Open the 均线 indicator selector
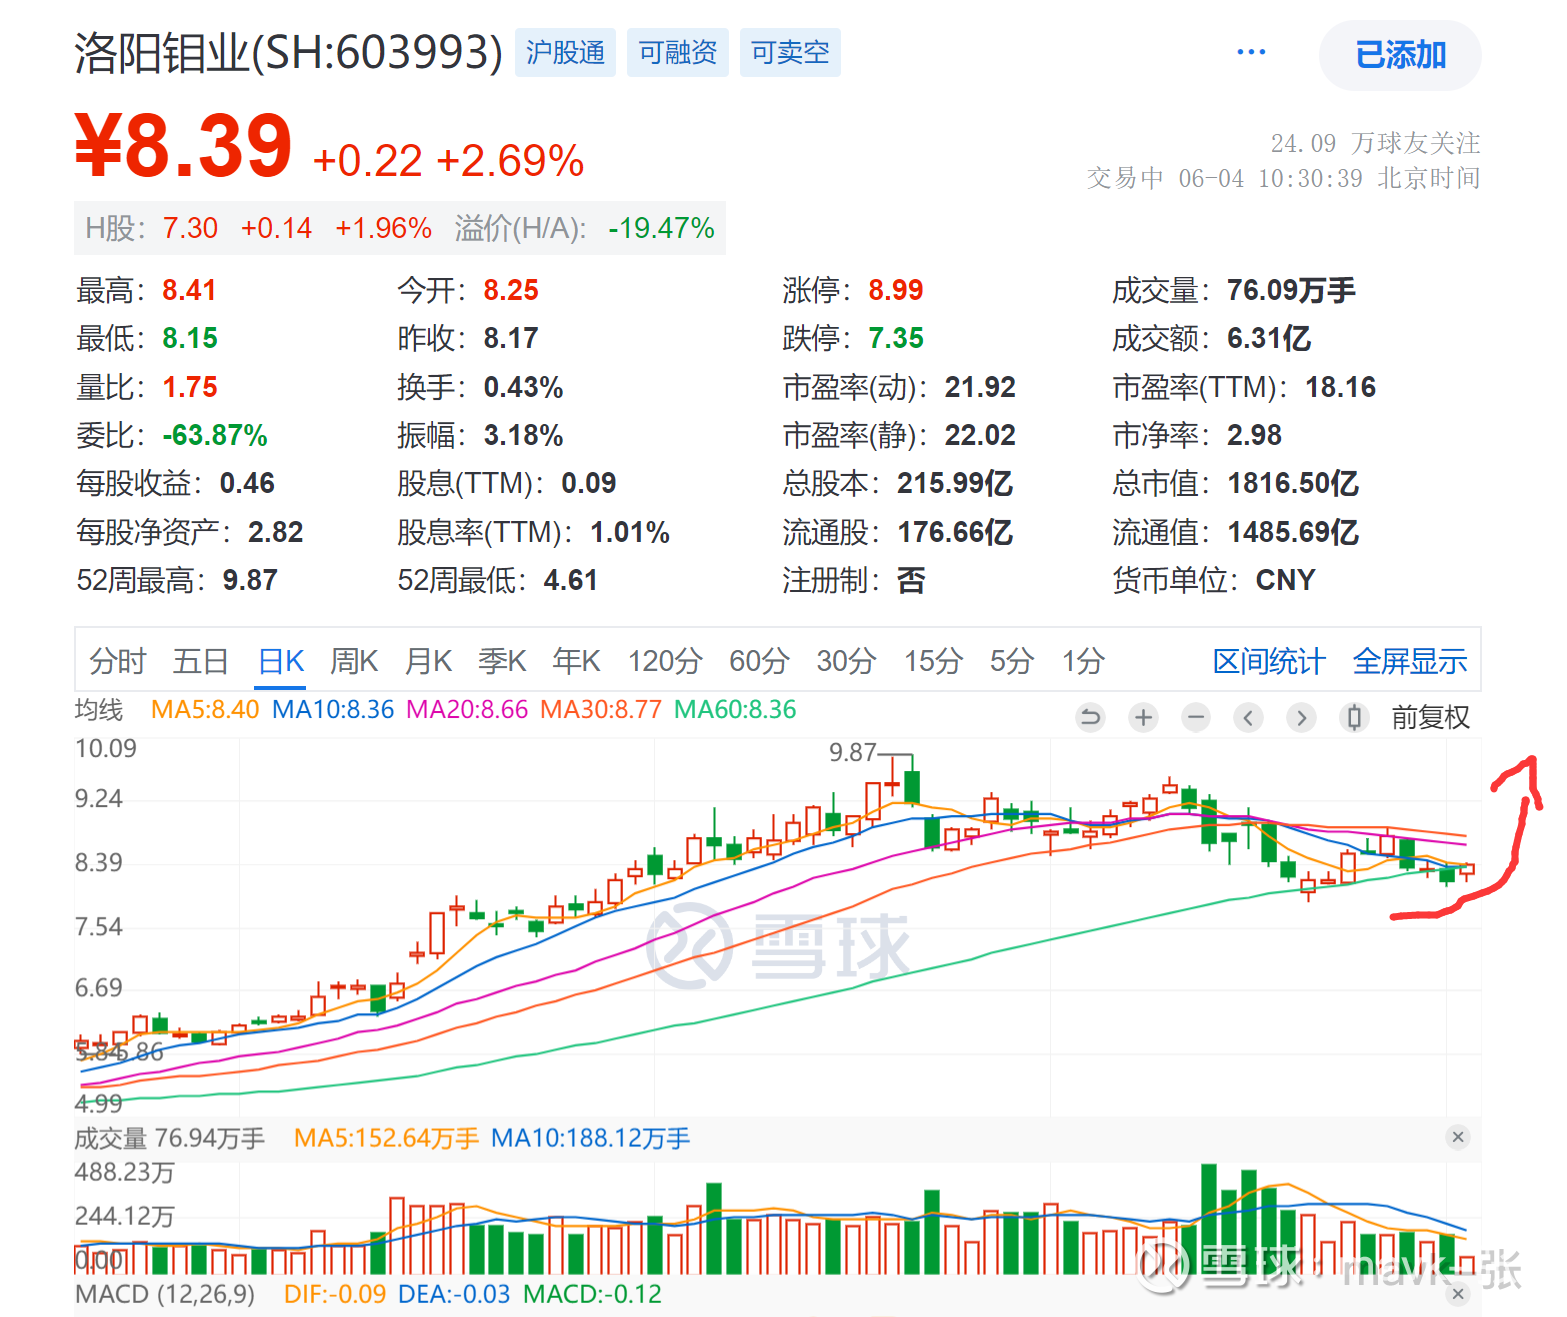 point(99,709)
